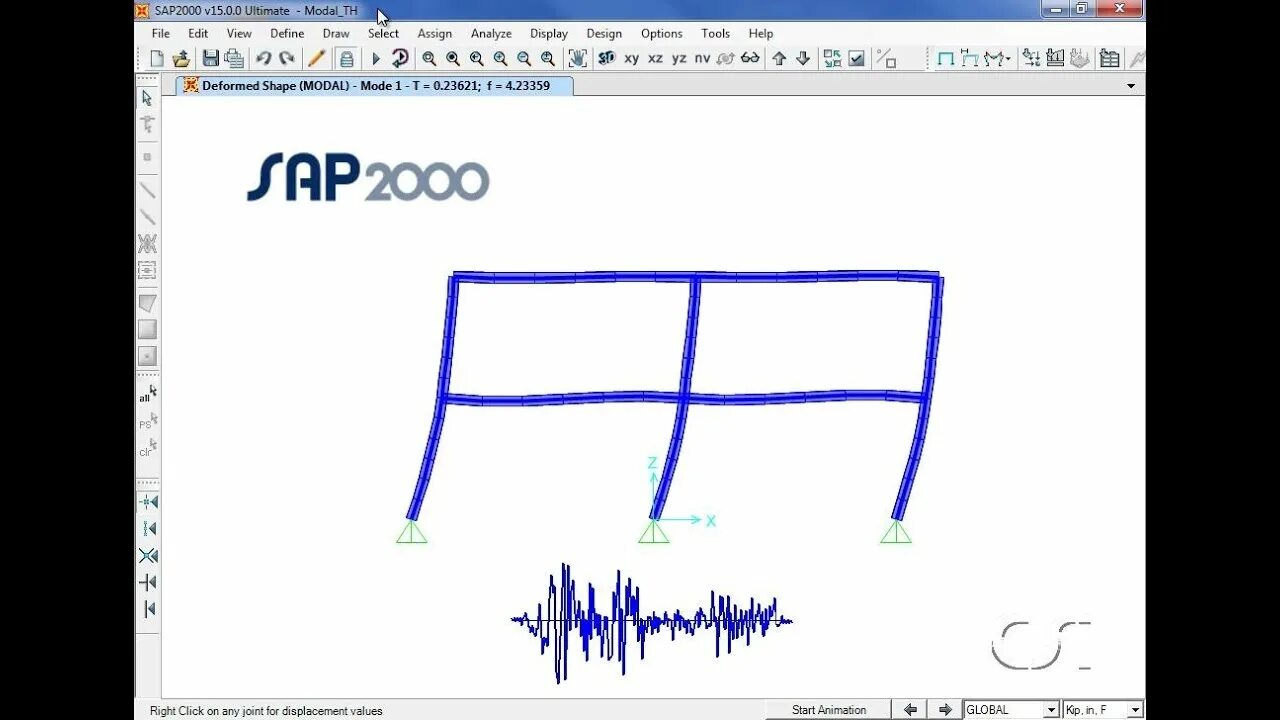Open the Display menu
1280x720 pixels.
click(x=549, y=33)
